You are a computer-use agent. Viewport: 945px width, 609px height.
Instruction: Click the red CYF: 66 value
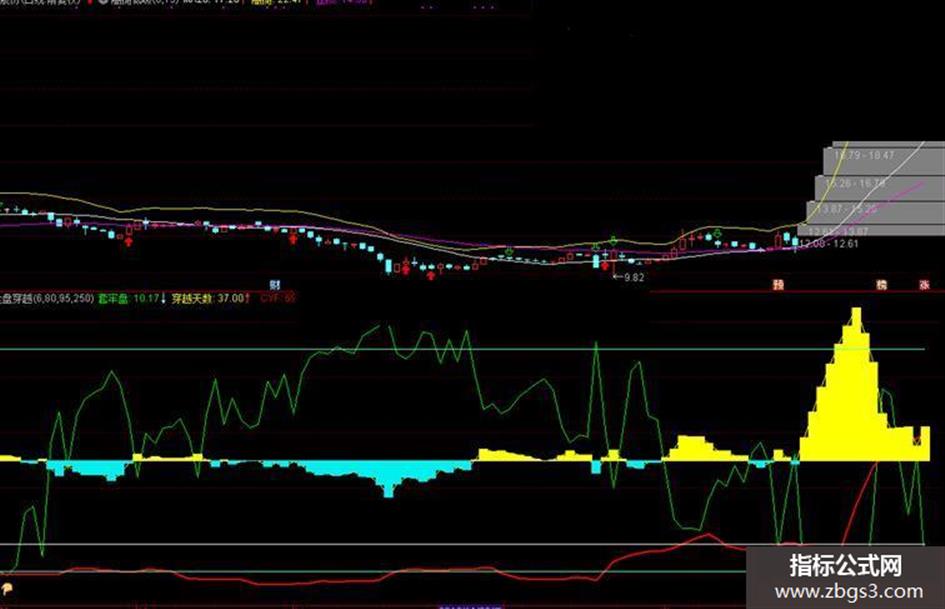point(277,298)
